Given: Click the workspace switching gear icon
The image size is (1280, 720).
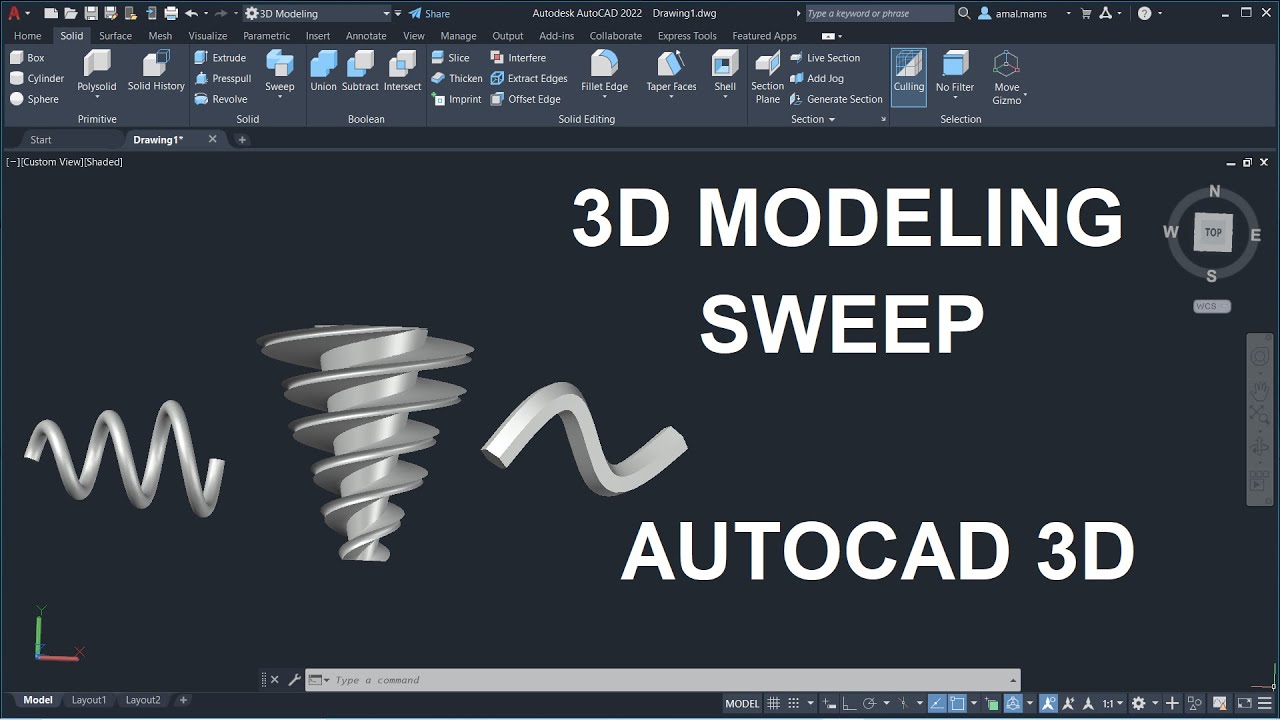Looking at the screenshot, I should 1139,703.
